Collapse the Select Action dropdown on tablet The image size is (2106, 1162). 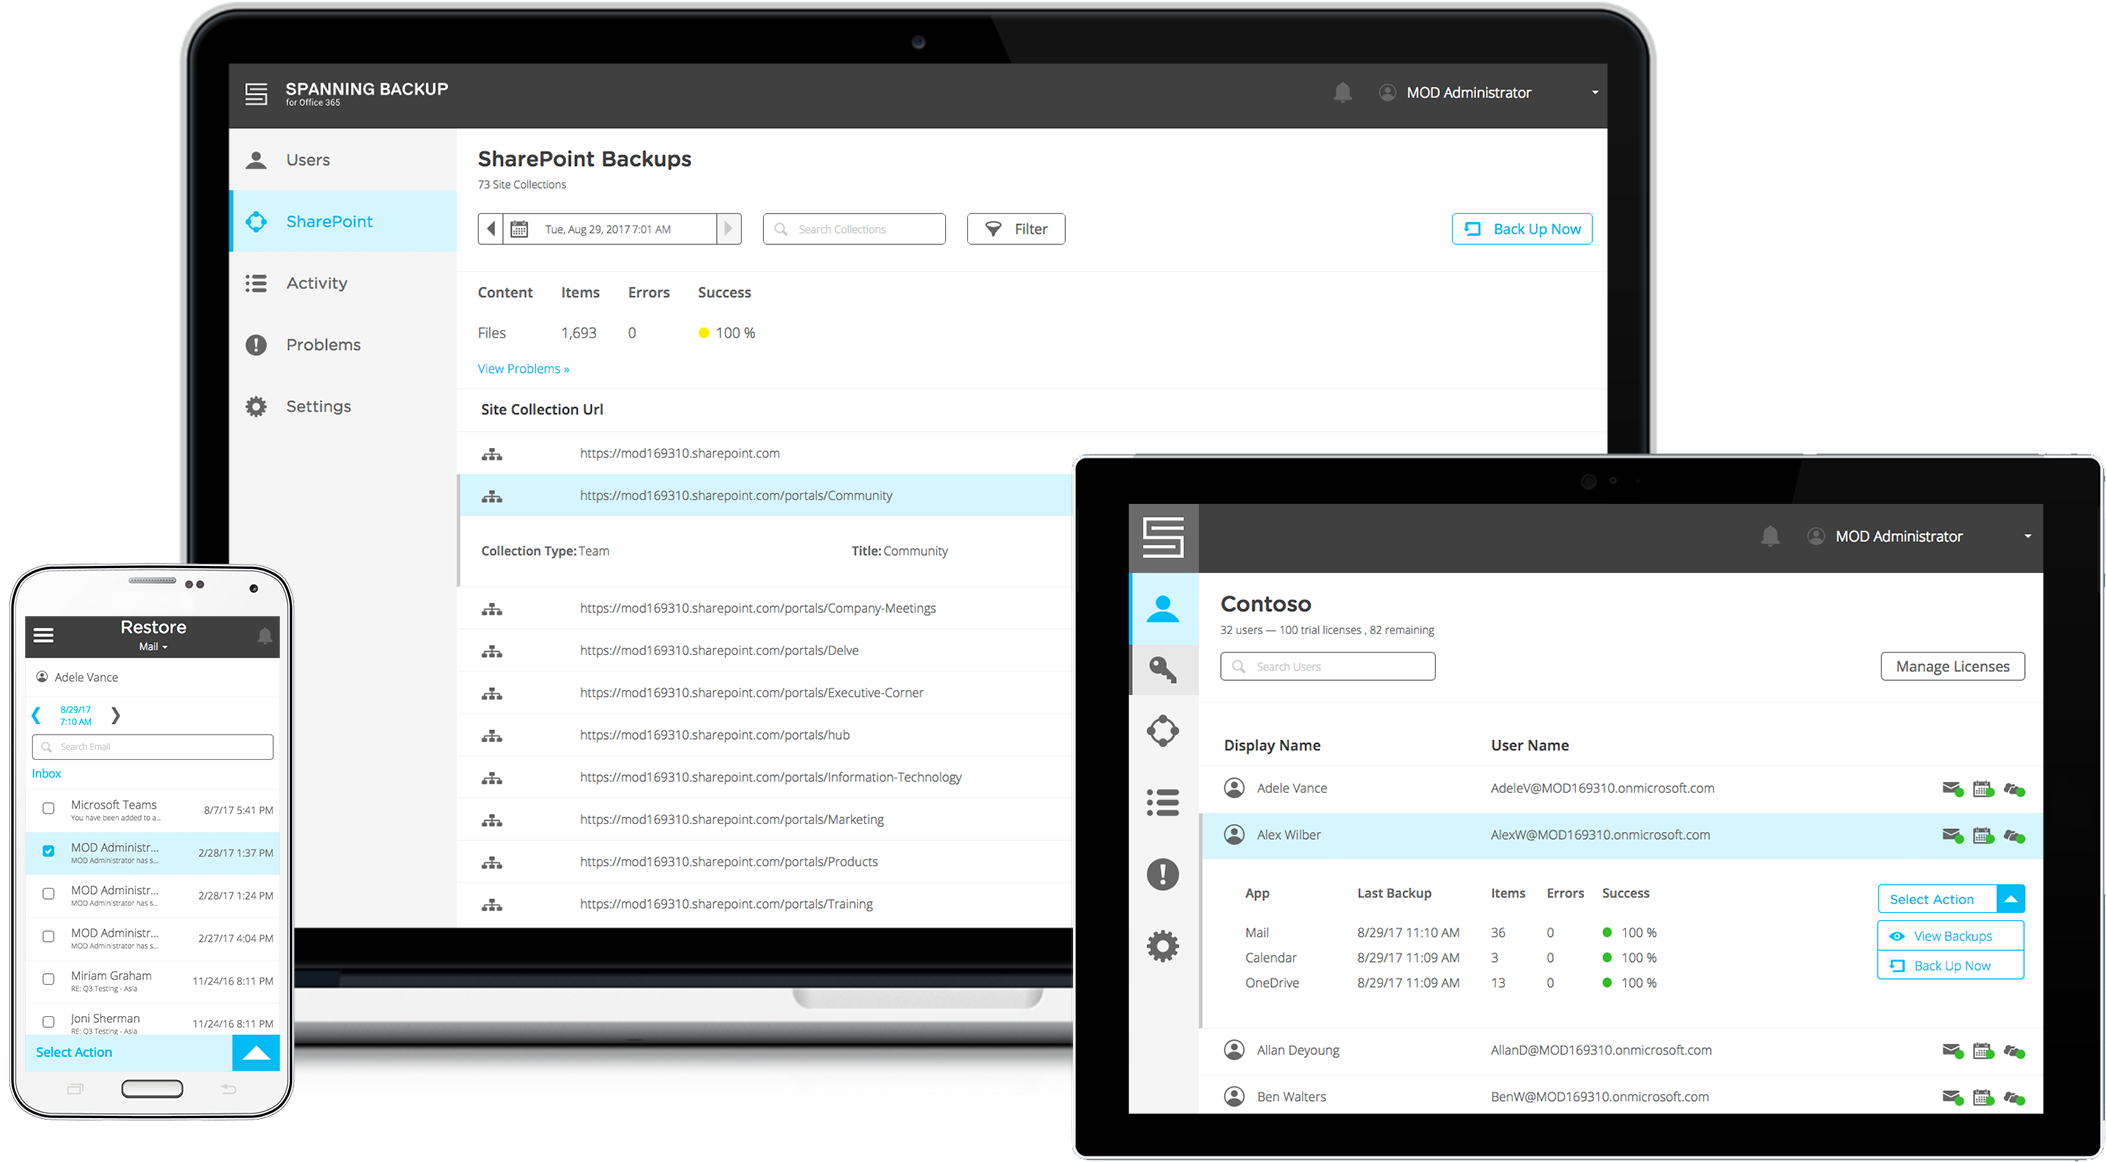[x=2010, y=899]
